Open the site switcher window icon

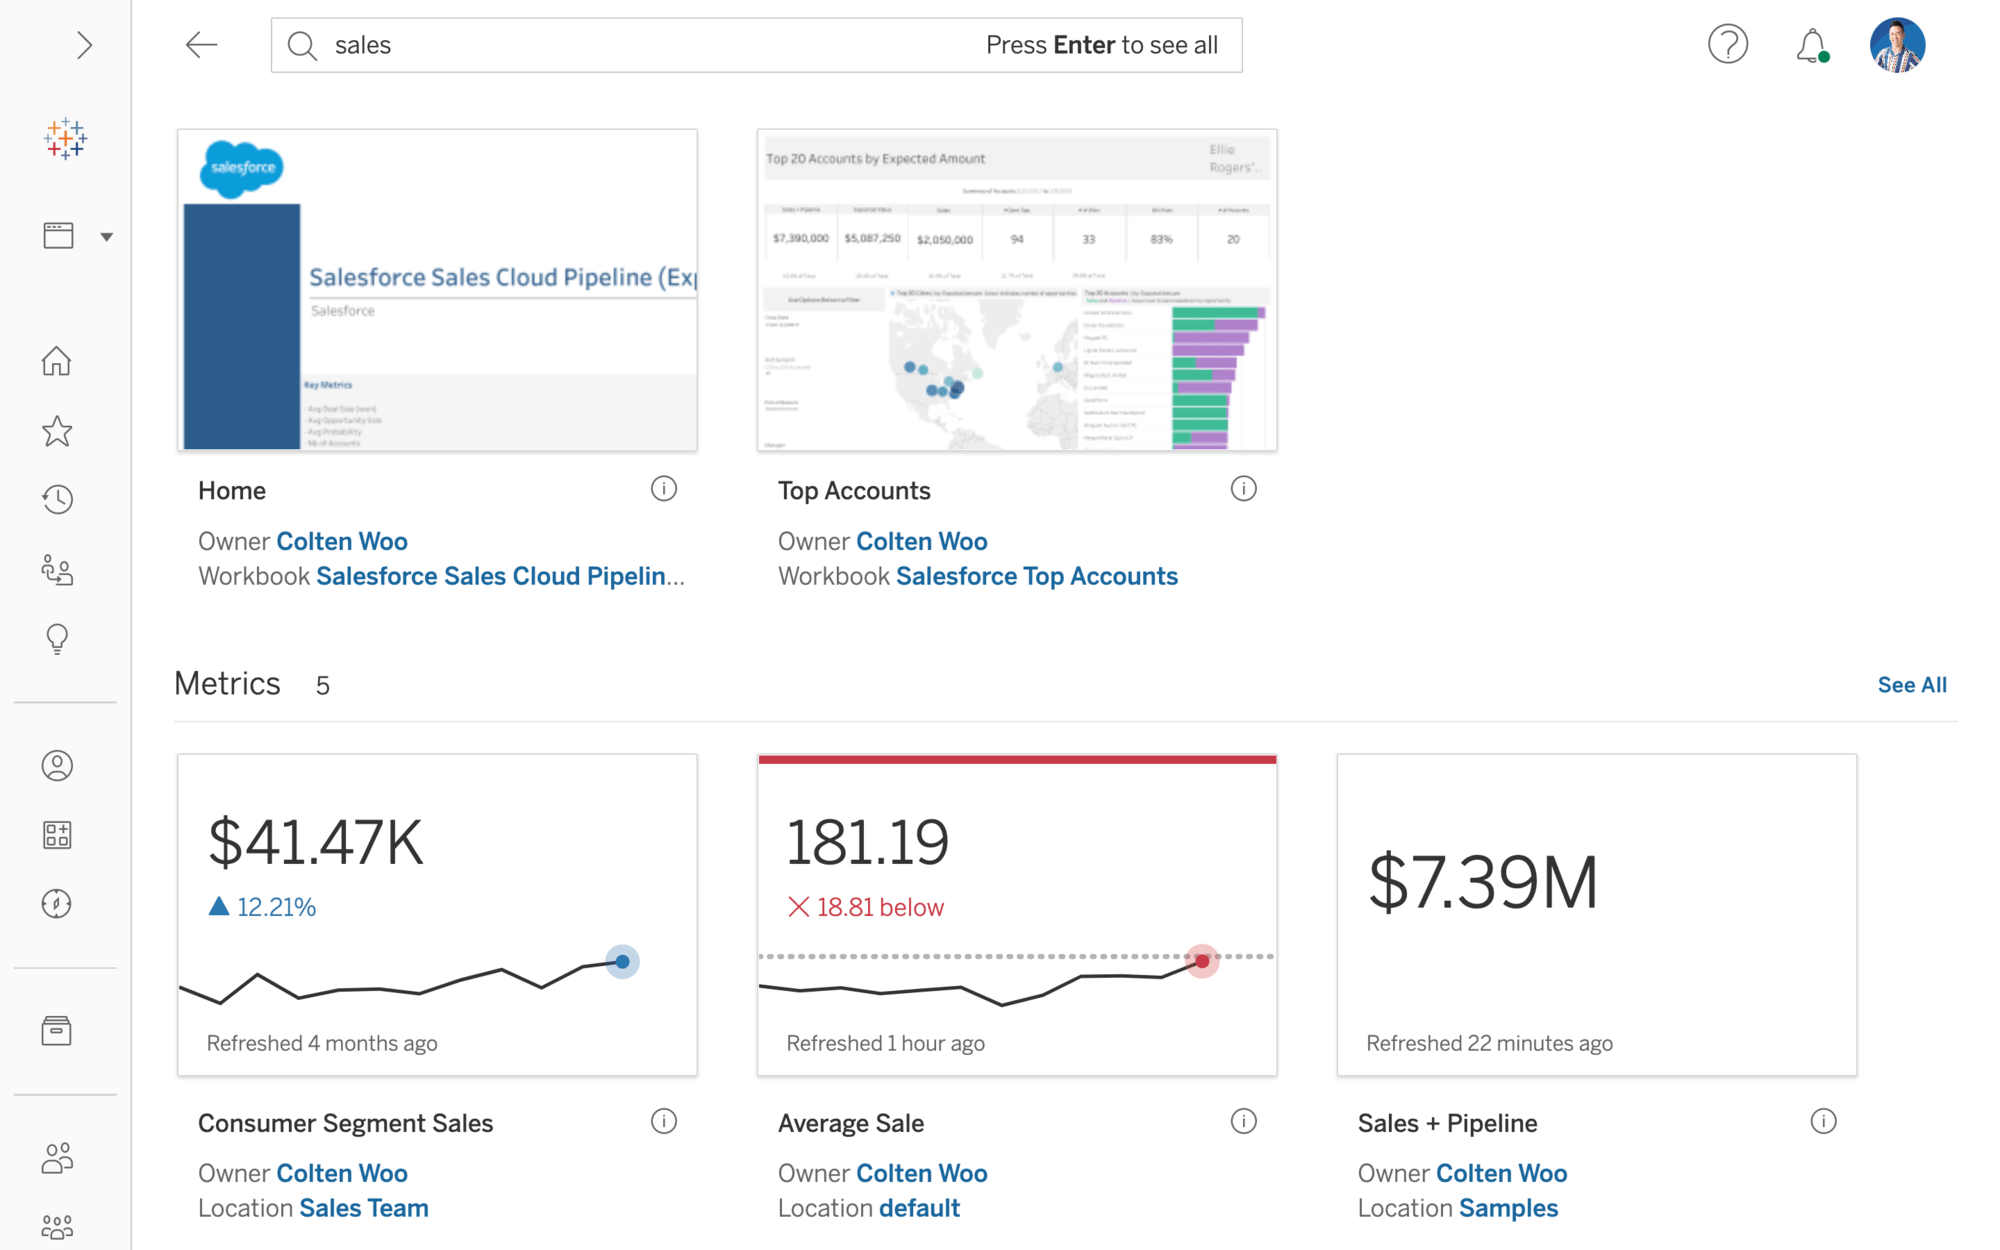pyautogui.click(x=58, y=236)
